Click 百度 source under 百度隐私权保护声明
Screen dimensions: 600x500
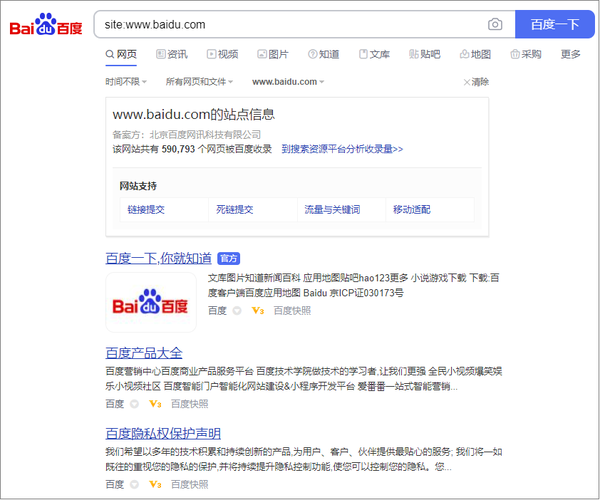pos(115,485)
